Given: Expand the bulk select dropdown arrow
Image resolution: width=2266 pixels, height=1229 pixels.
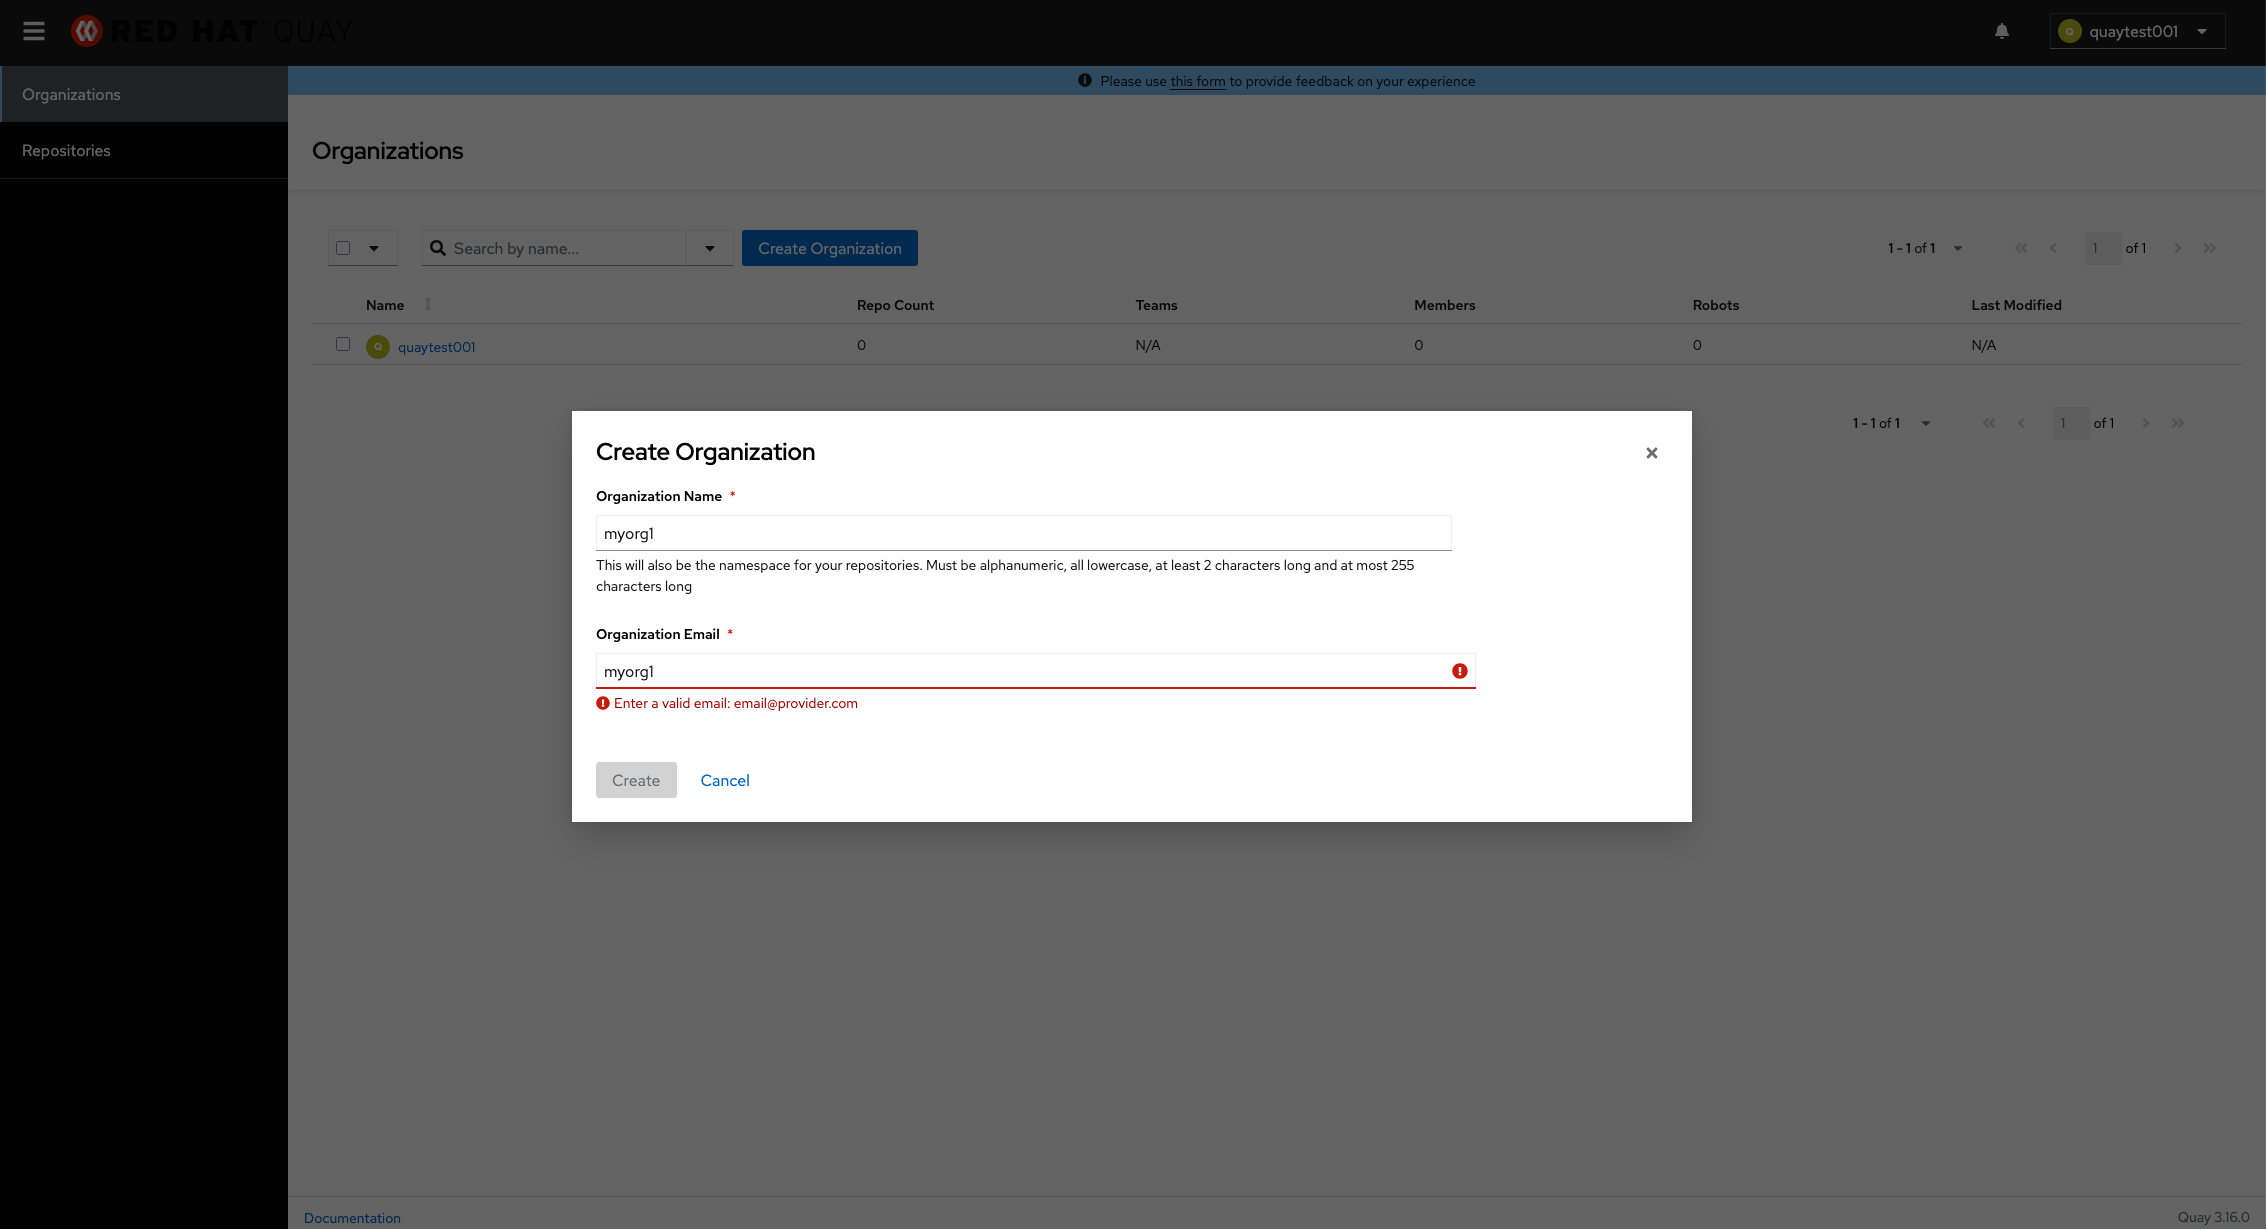Looking at the screenshot, I should pyautogui.click(x=374, y=248).
